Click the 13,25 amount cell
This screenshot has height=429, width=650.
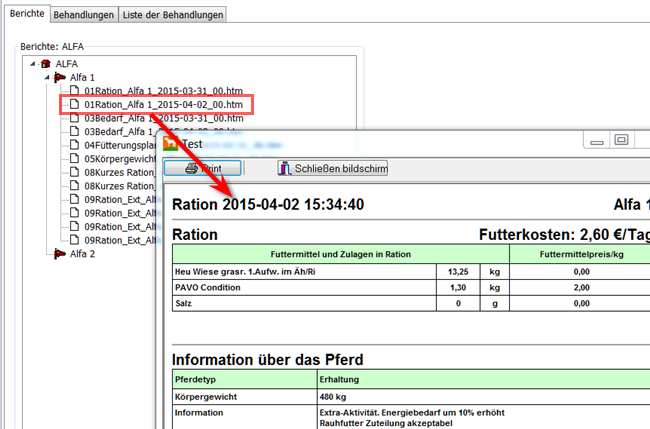(x=458, y=272)
